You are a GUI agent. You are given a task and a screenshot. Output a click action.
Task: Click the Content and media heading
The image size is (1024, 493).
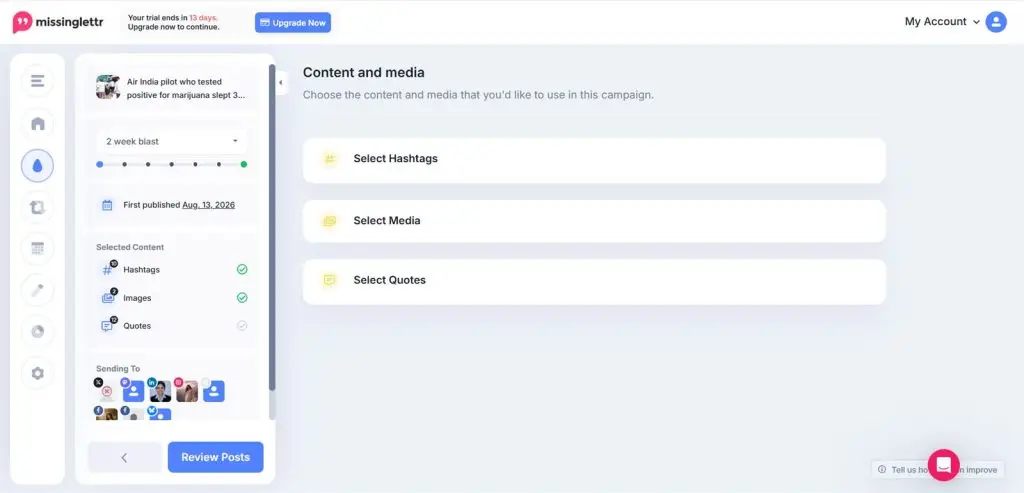[x=363, y=72]
